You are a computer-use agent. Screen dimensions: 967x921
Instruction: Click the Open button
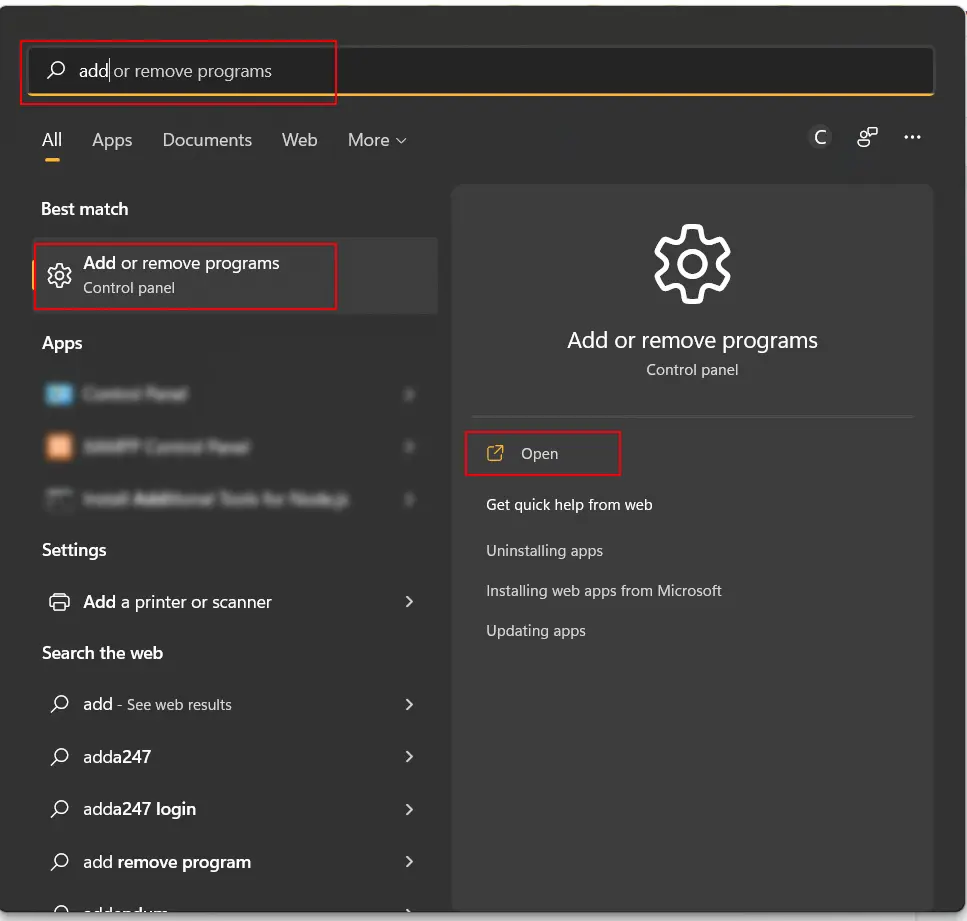(542, 453)
